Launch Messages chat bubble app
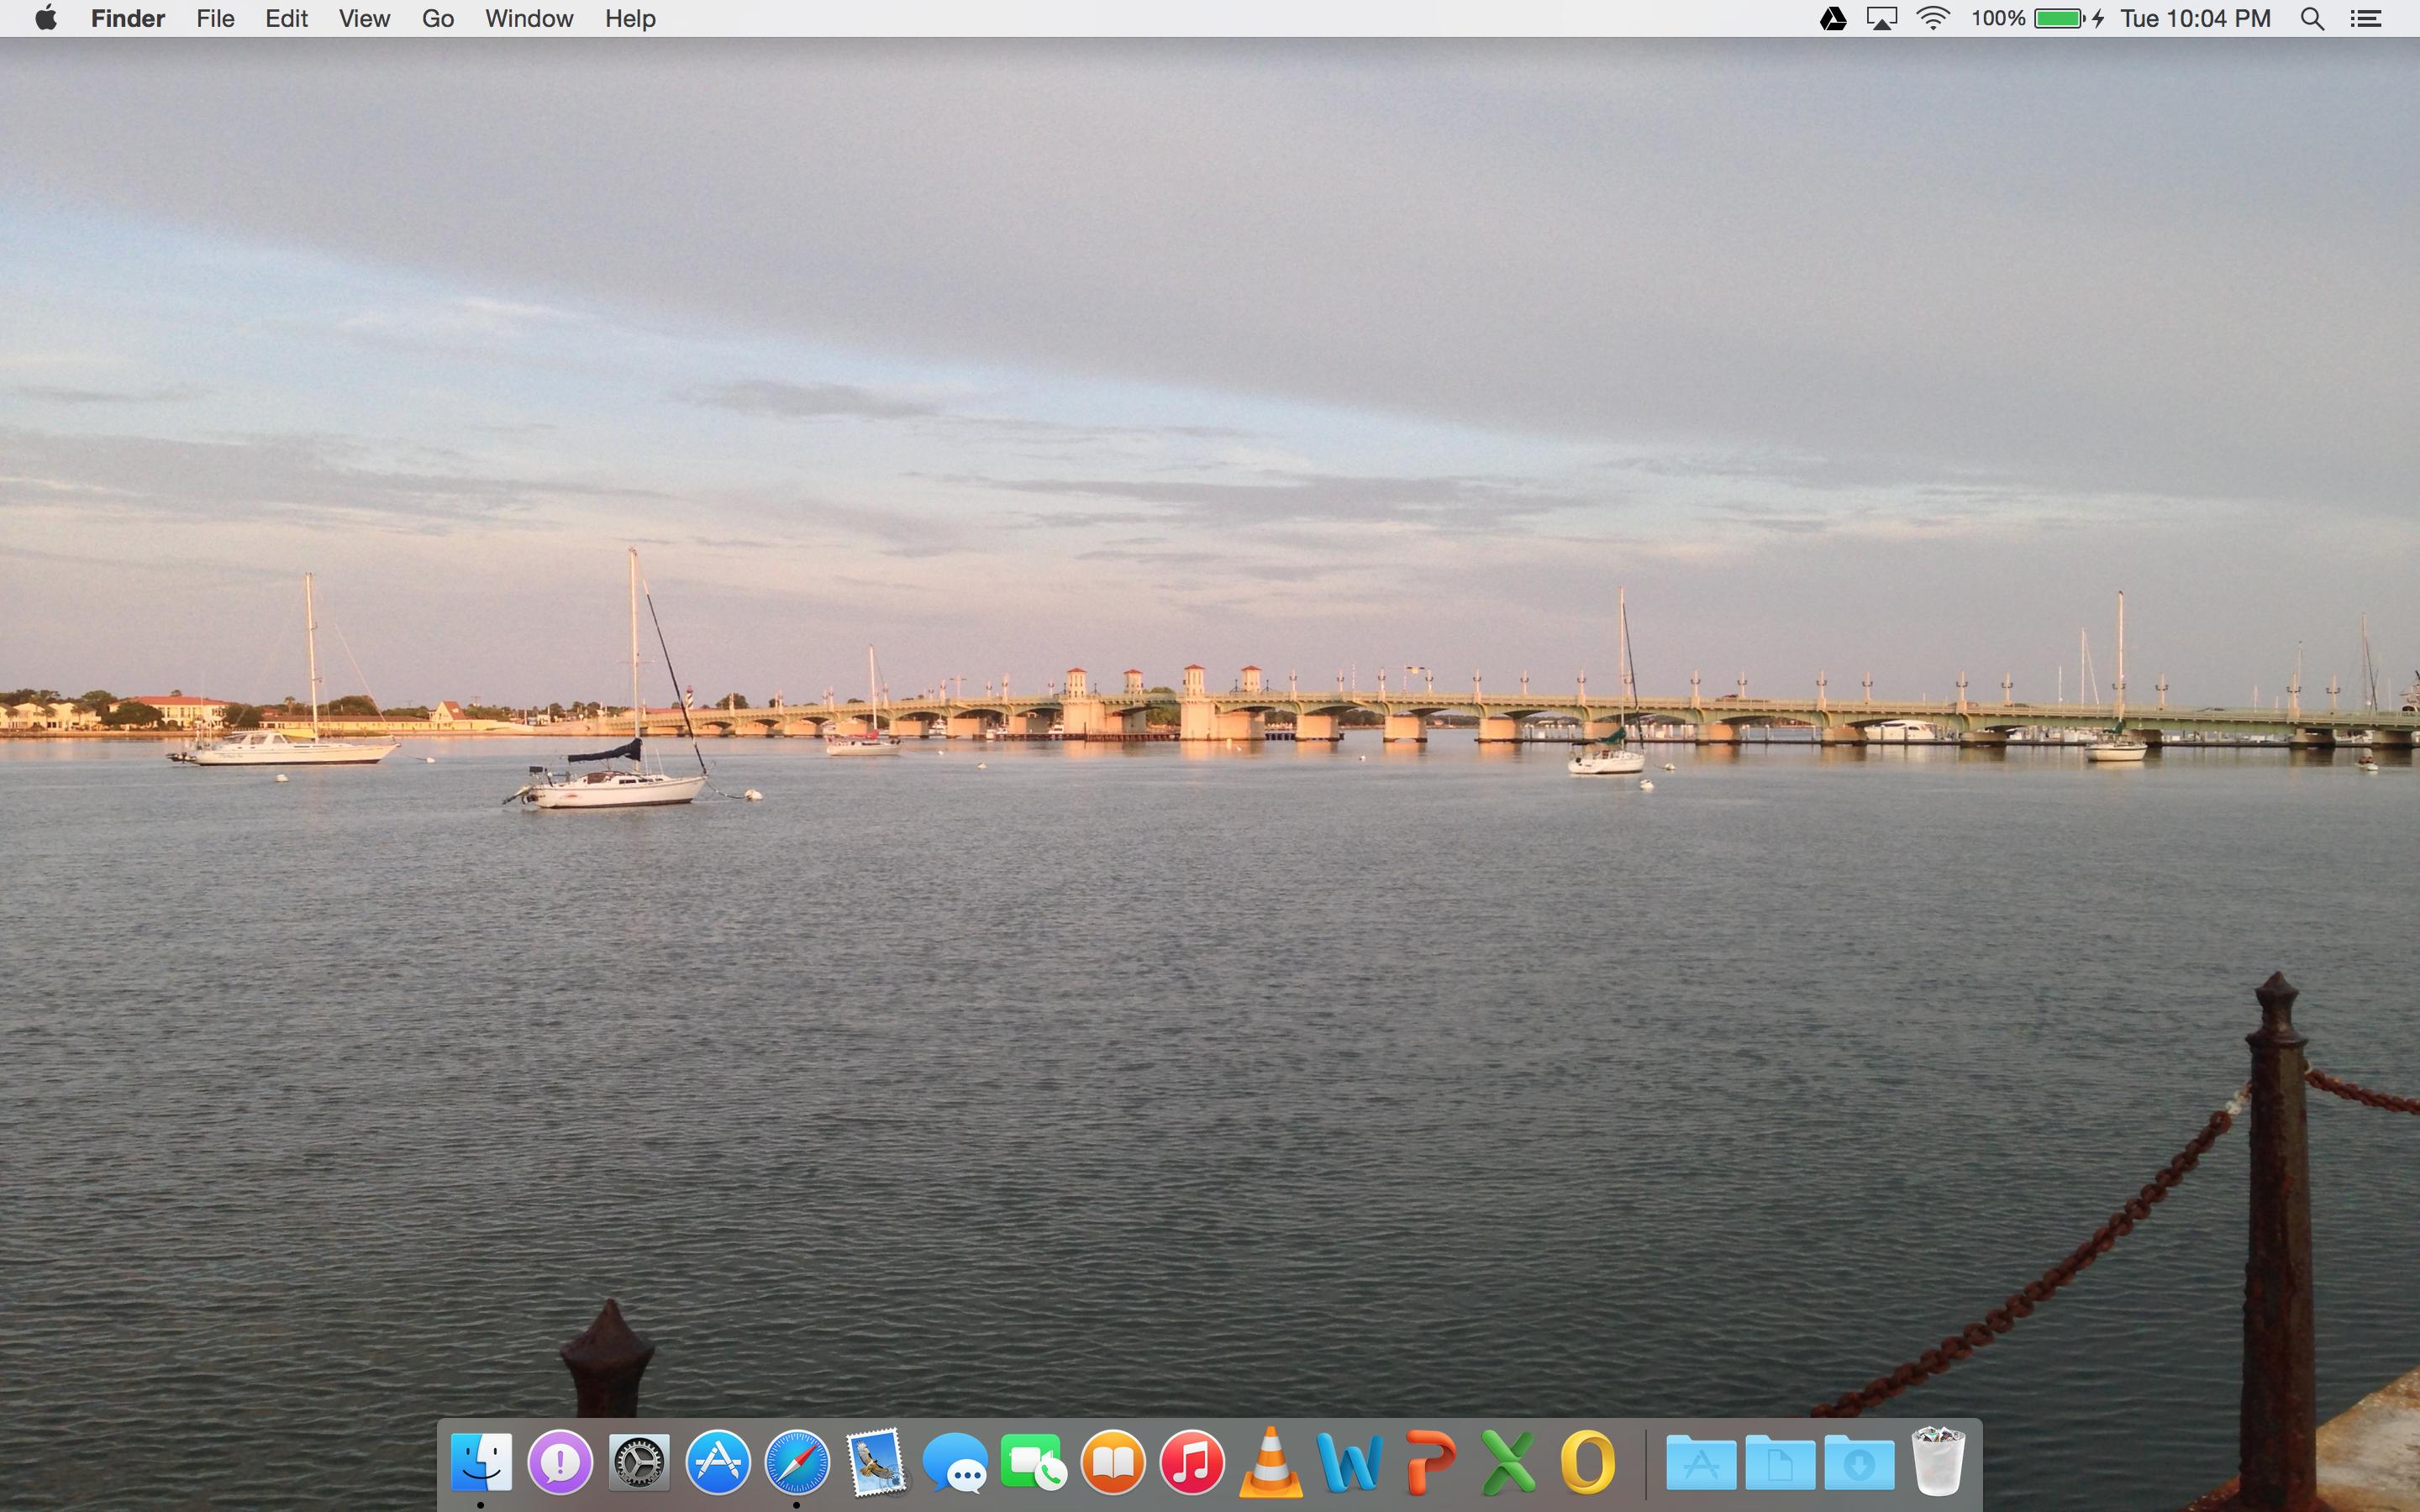This screenshot has width=2420, height=1512. click(955, 1464)
